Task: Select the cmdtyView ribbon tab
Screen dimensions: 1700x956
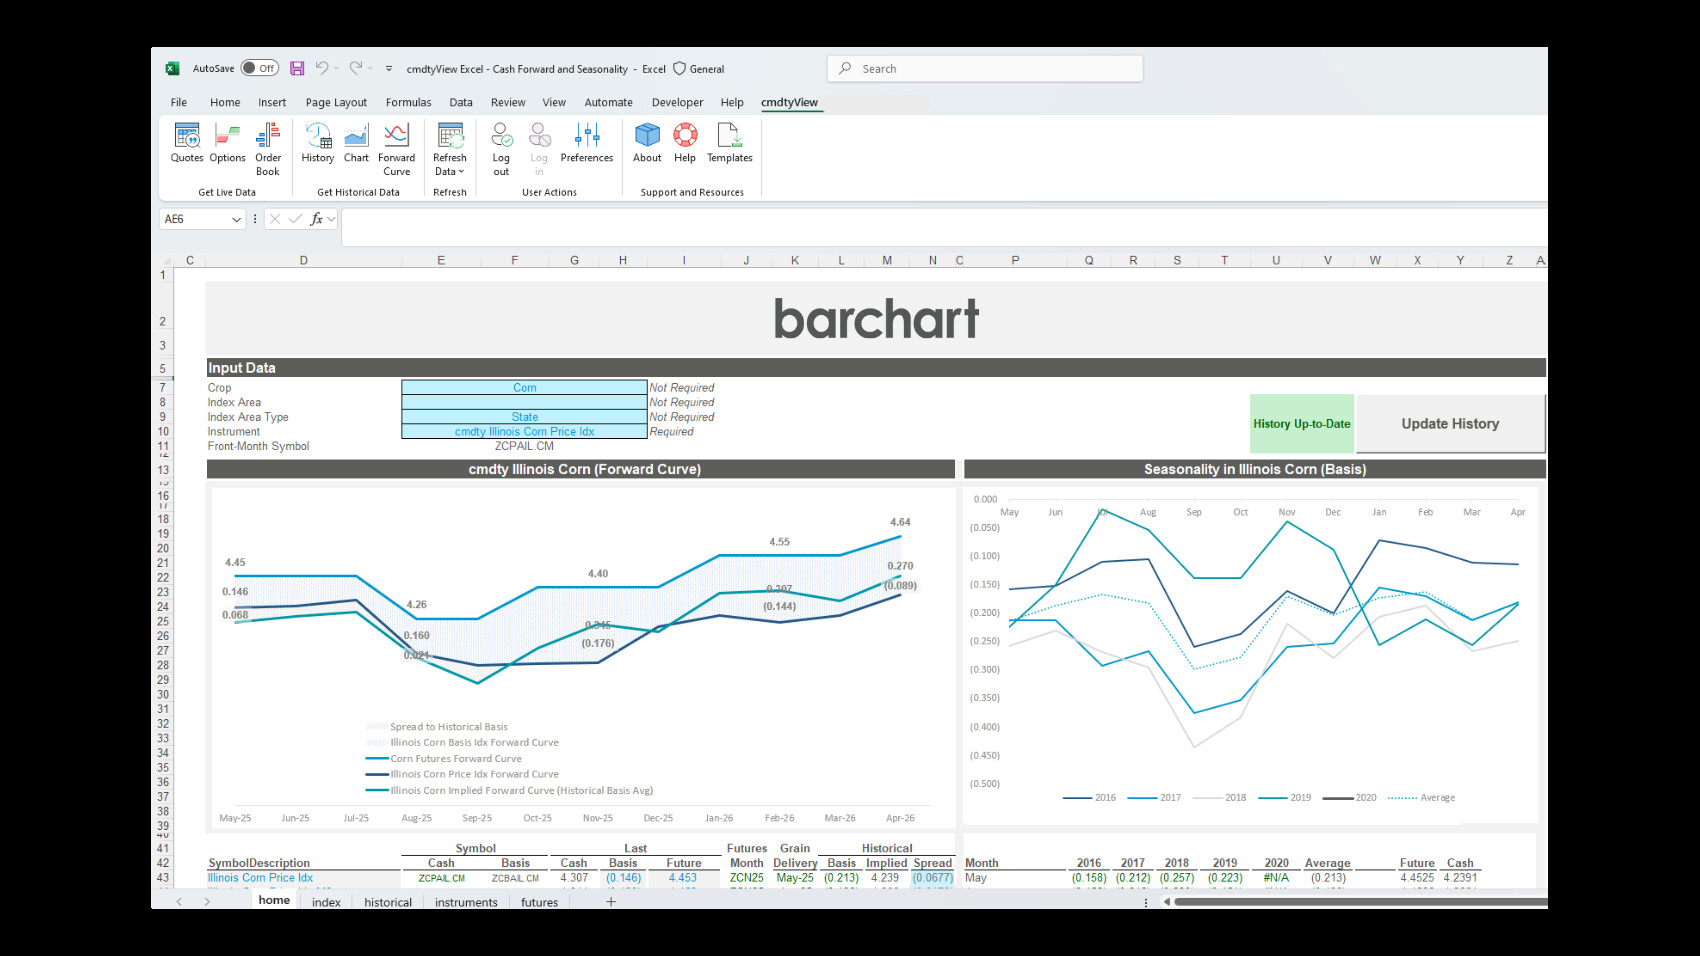Action: pos(789,102)
